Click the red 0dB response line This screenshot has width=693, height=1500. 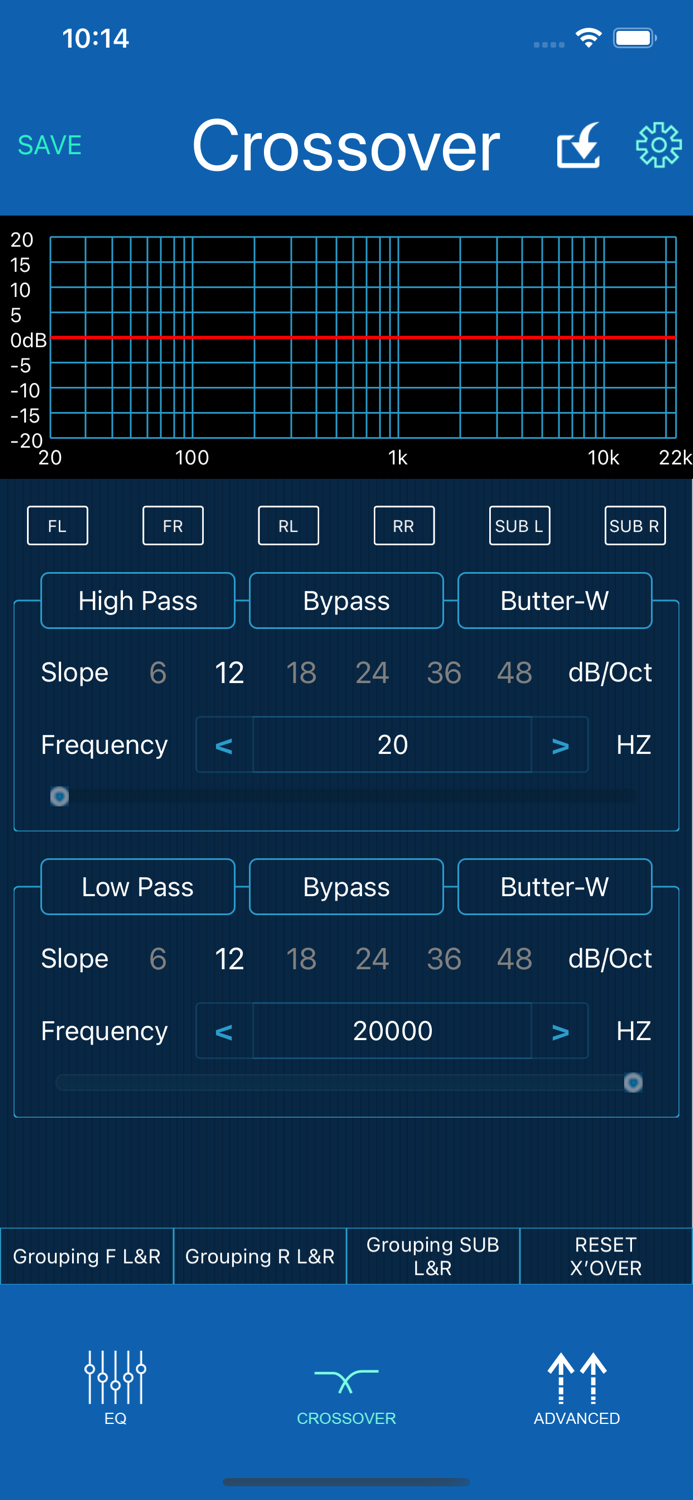(363, 338)
